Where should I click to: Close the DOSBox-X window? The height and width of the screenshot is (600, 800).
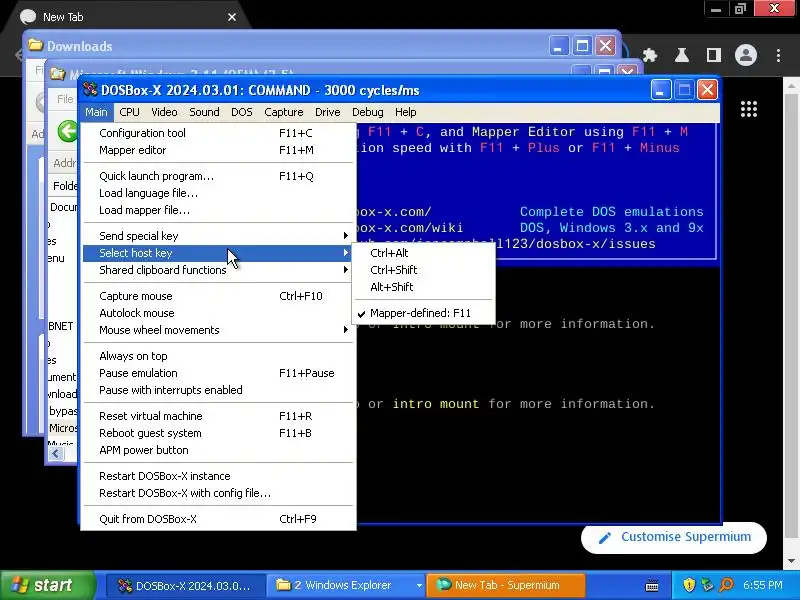click(708, 90)
